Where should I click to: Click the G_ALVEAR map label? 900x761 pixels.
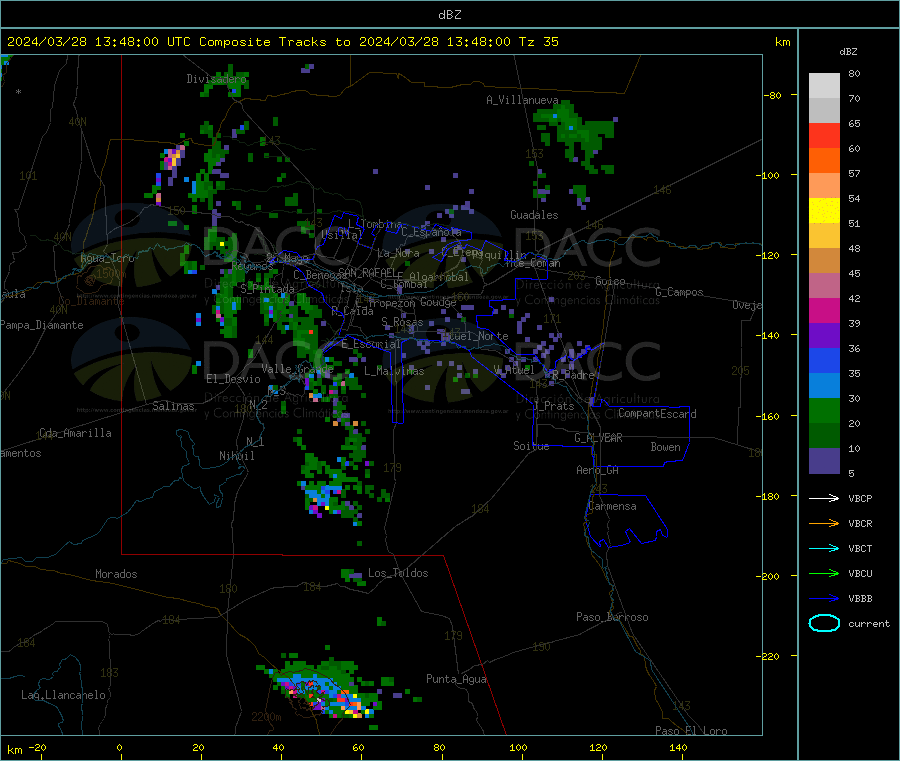tap(598, 438)
